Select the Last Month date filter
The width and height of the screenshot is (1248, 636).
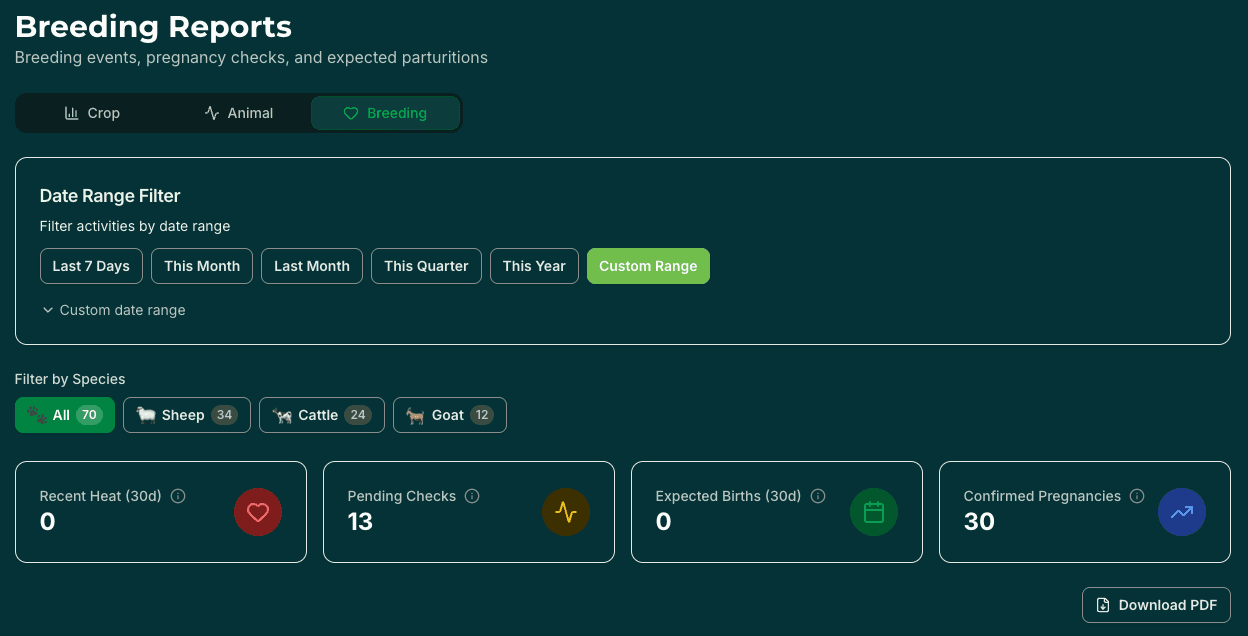point(311,266)
